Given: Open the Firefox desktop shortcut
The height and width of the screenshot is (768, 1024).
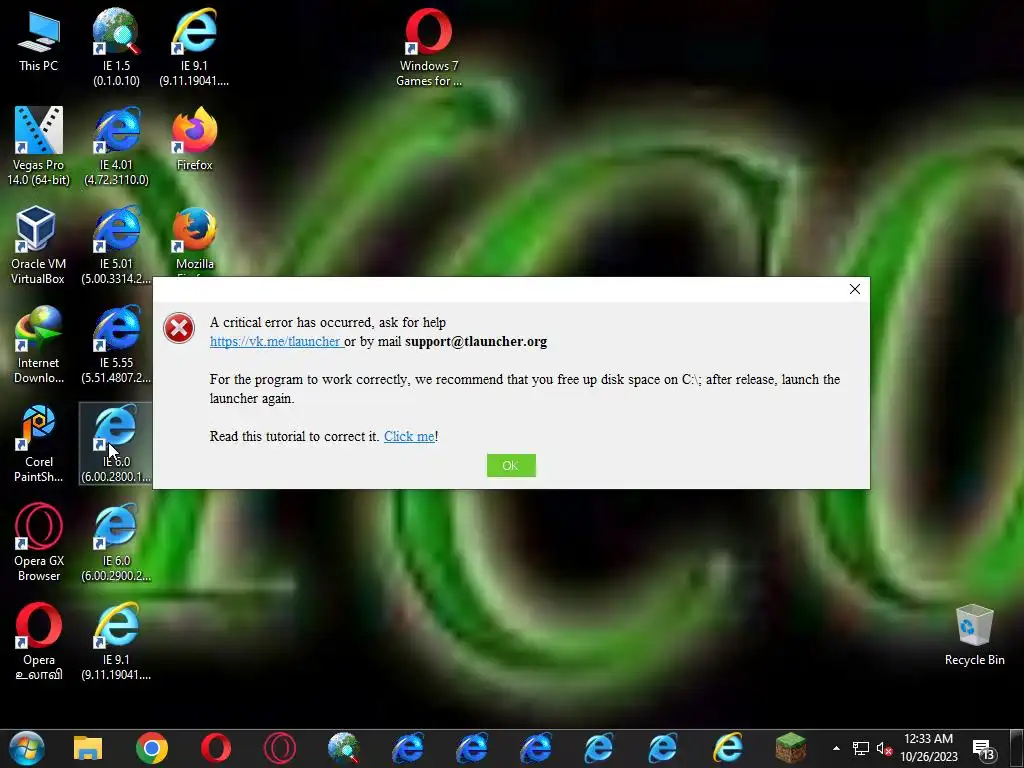Looking at the screenshot, I should pos(195,139).
